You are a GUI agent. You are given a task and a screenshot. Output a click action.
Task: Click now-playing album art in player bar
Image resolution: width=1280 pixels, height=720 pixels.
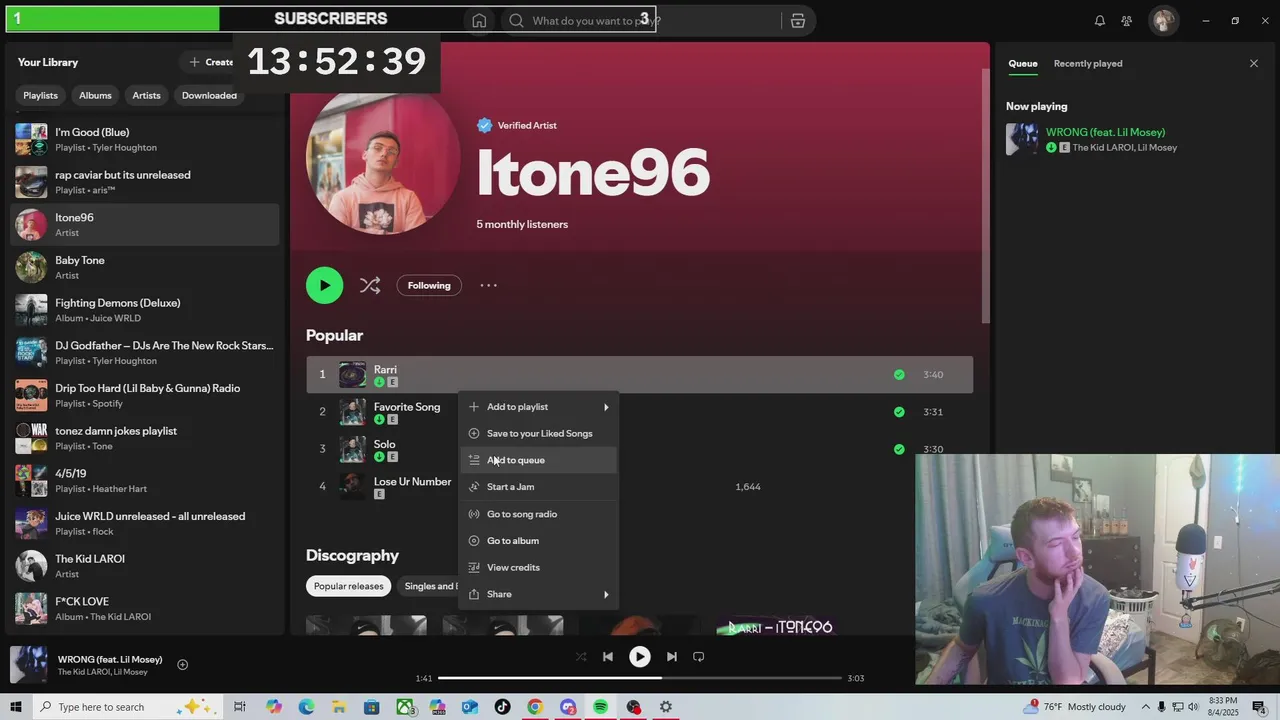coord(28,665)
